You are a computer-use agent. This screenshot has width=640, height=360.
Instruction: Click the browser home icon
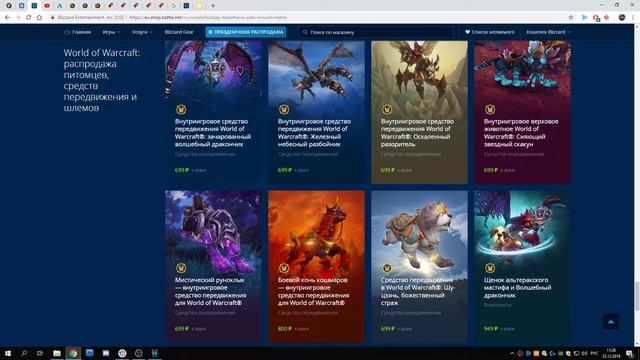[x=39, y=18]
